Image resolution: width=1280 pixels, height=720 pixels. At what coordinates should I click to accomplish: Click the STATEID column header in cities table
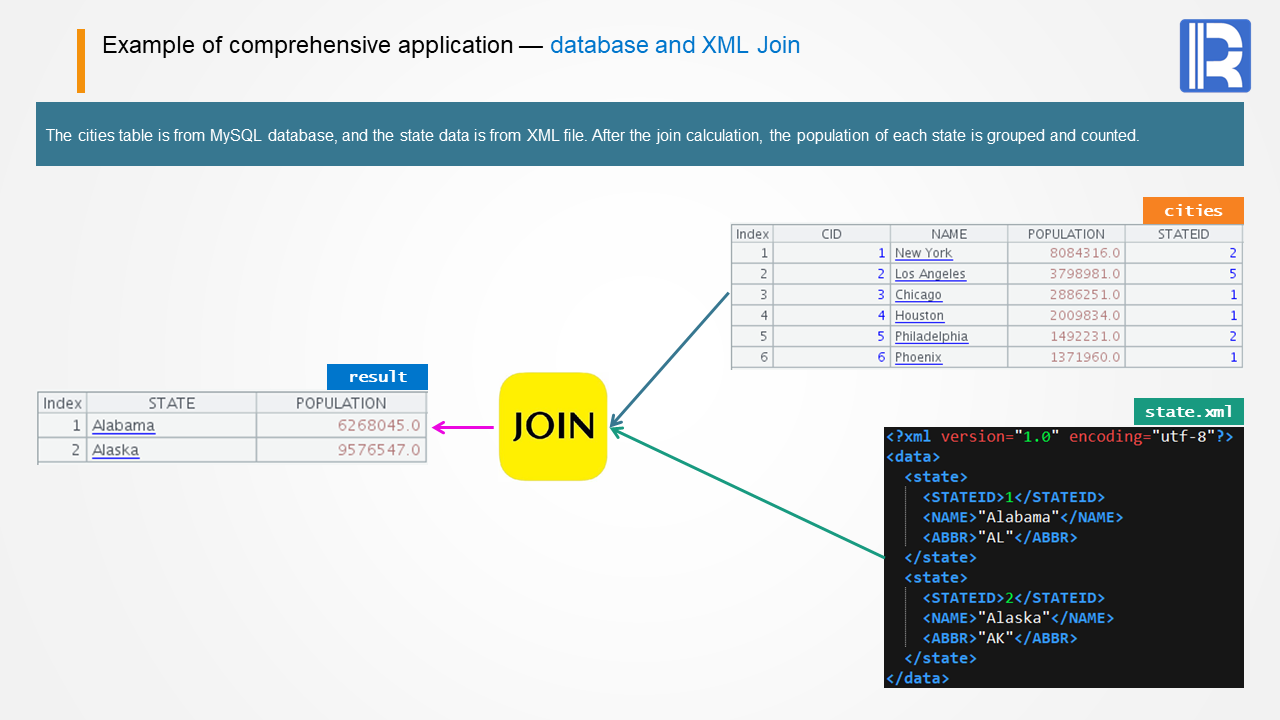(1183, 234)
